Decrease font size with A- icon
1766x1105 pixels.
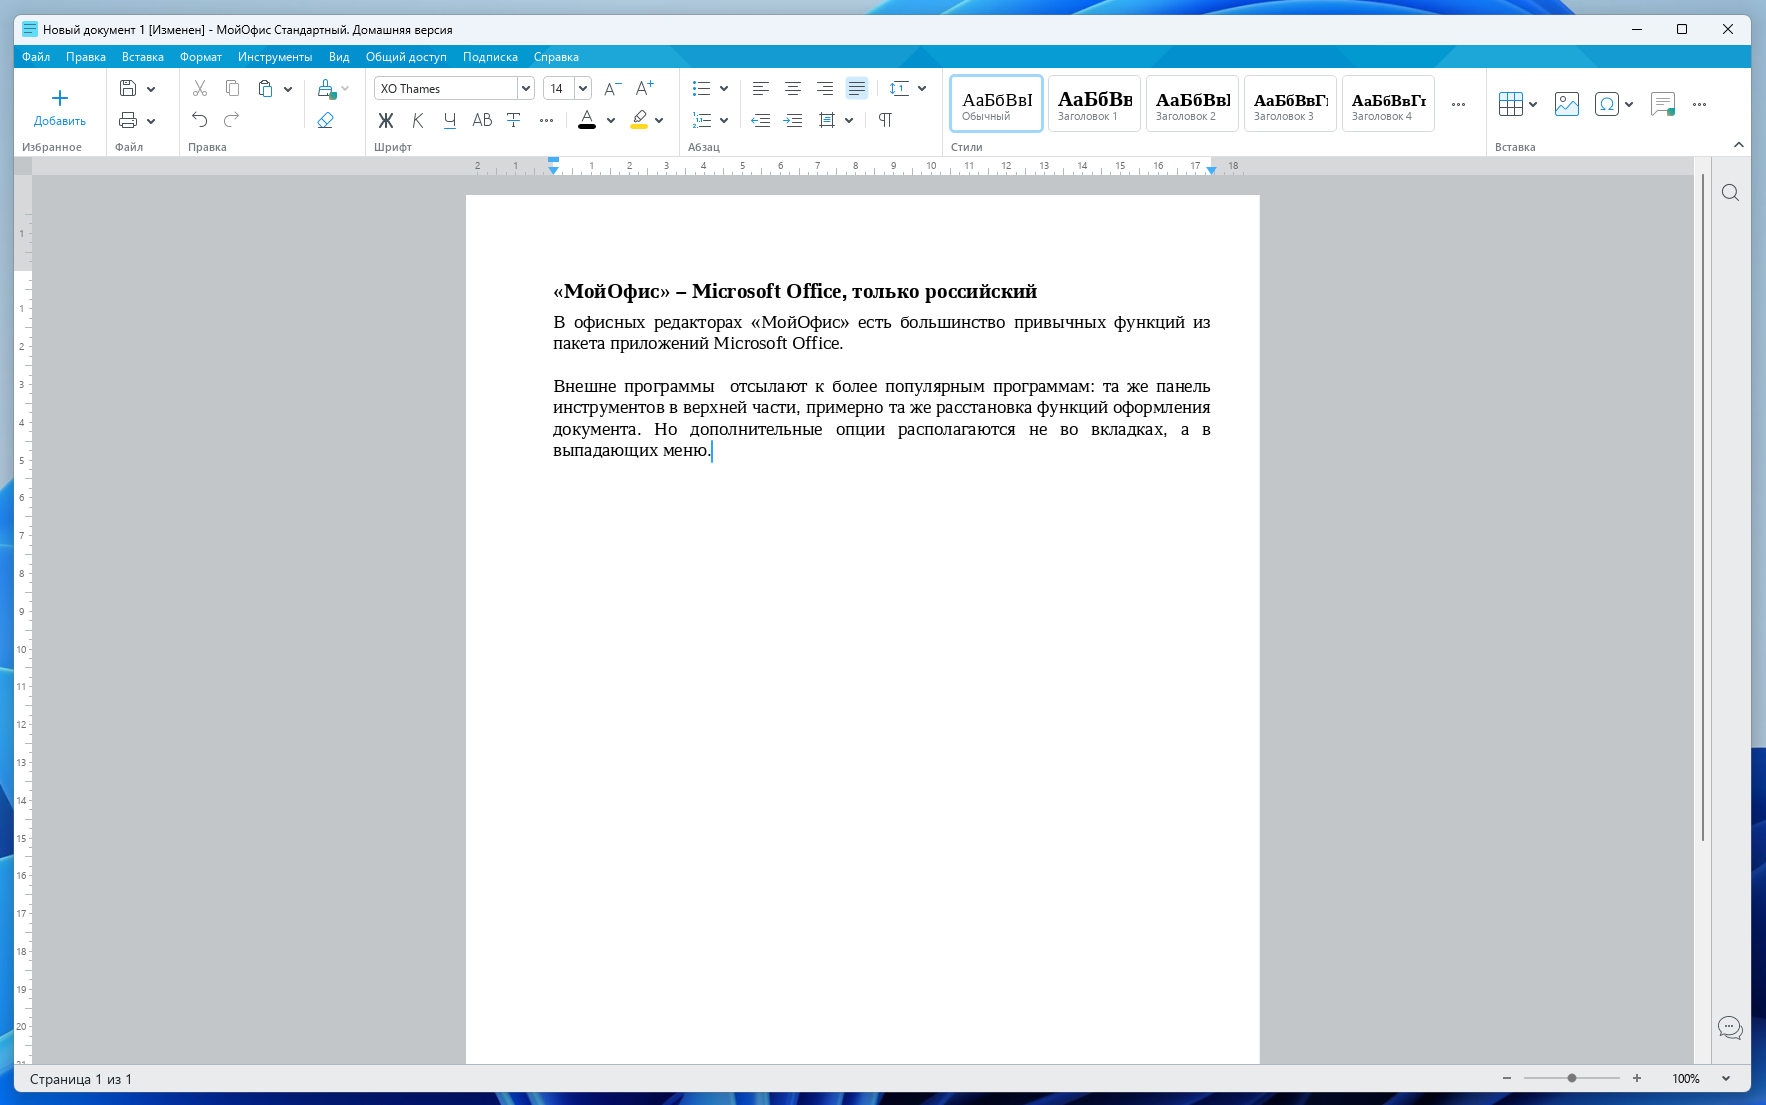click(612, 88)
